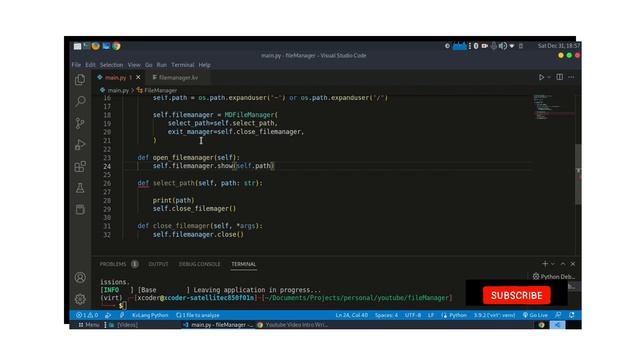Click the editor vertical scrollbar
The height and width of the screenshot is (360, 640).
(x=578, y=174)
